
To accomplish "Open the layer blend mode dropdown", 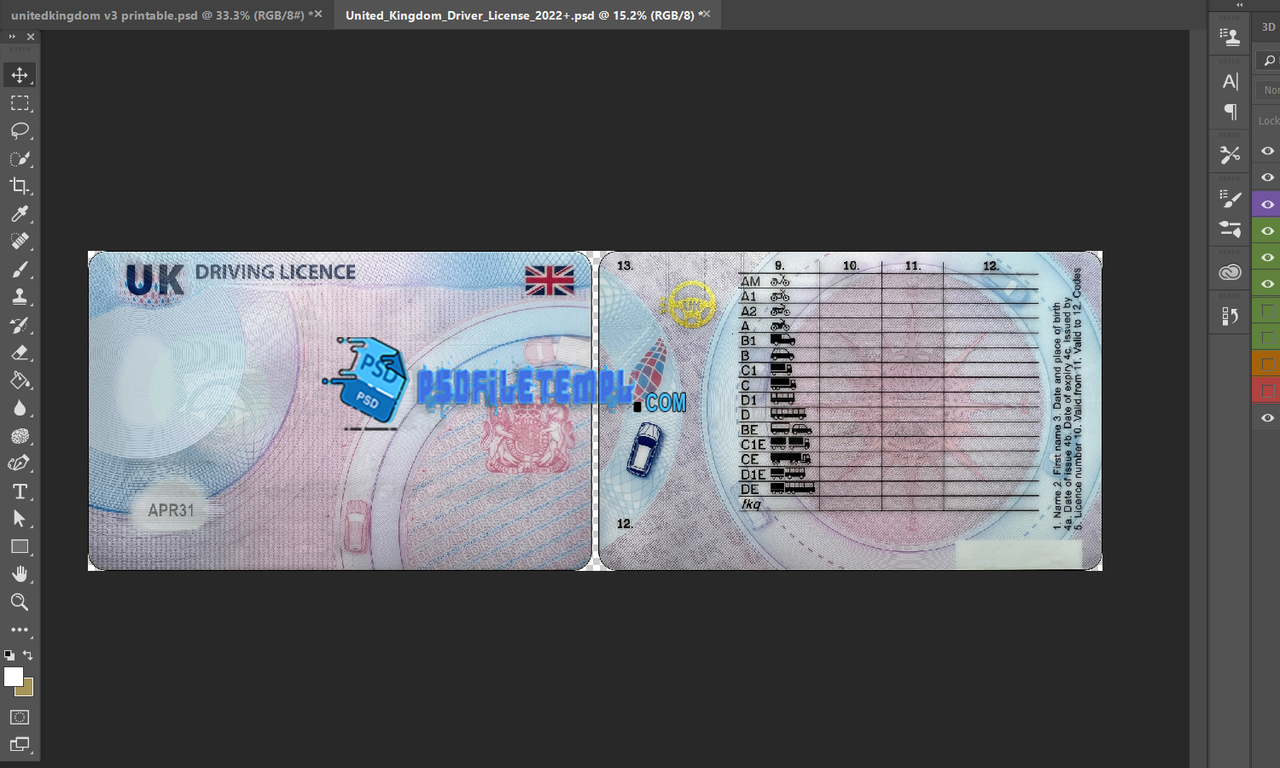I will click(1270, 90).
